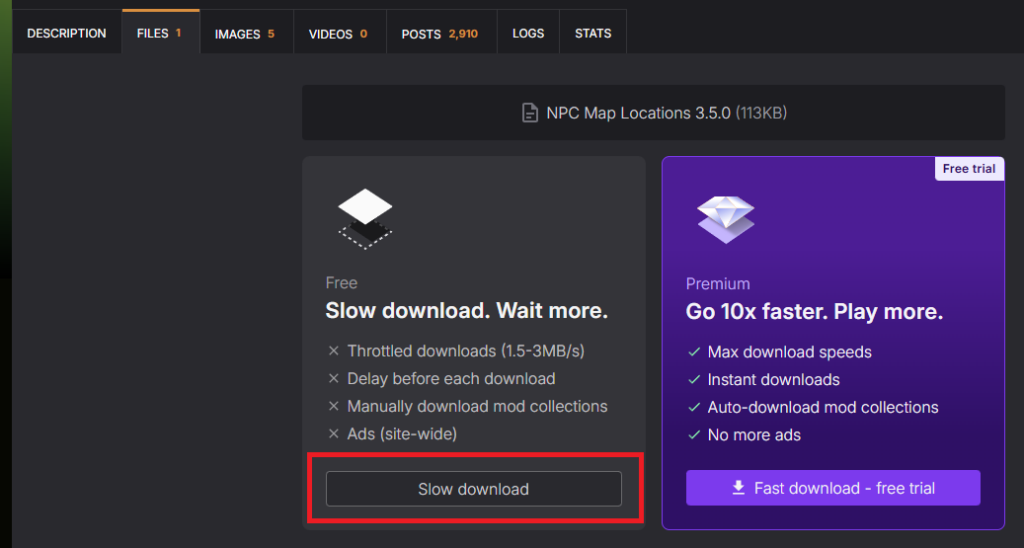The image size is (1024, 548).
Task: Click the X icon next to Ads (site-wide)
Action: [x=334, y=434]
